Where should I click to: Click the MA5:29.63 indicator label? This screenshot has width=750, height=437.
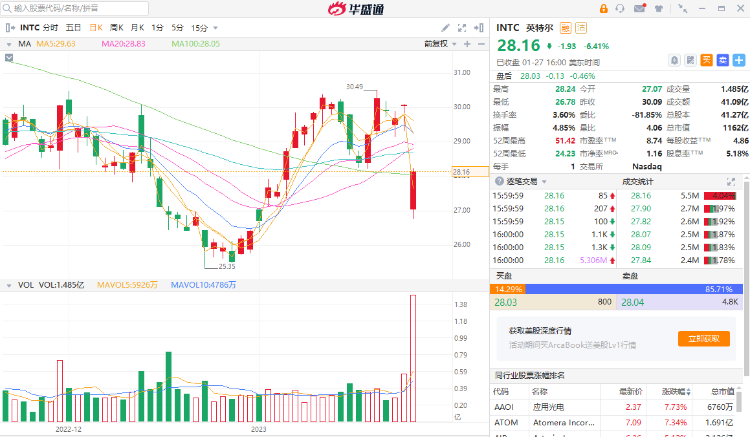(x=56, y=44)
